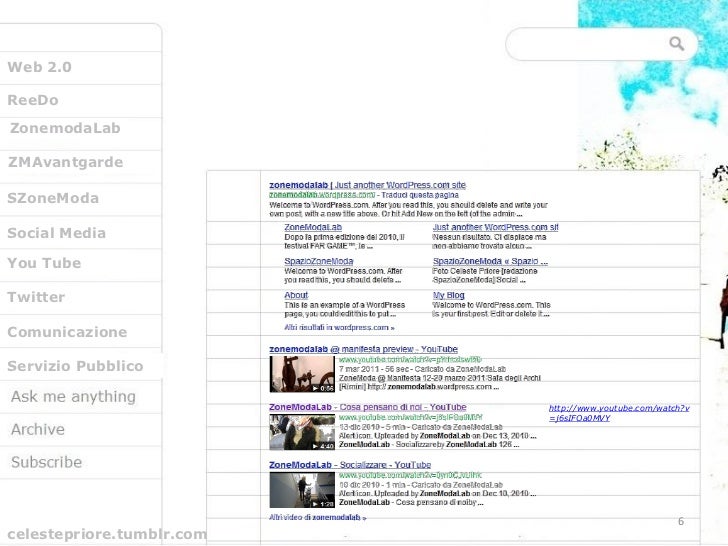728x546 pixels.
Task: Open the Archive page
Action: click(38, 429)
